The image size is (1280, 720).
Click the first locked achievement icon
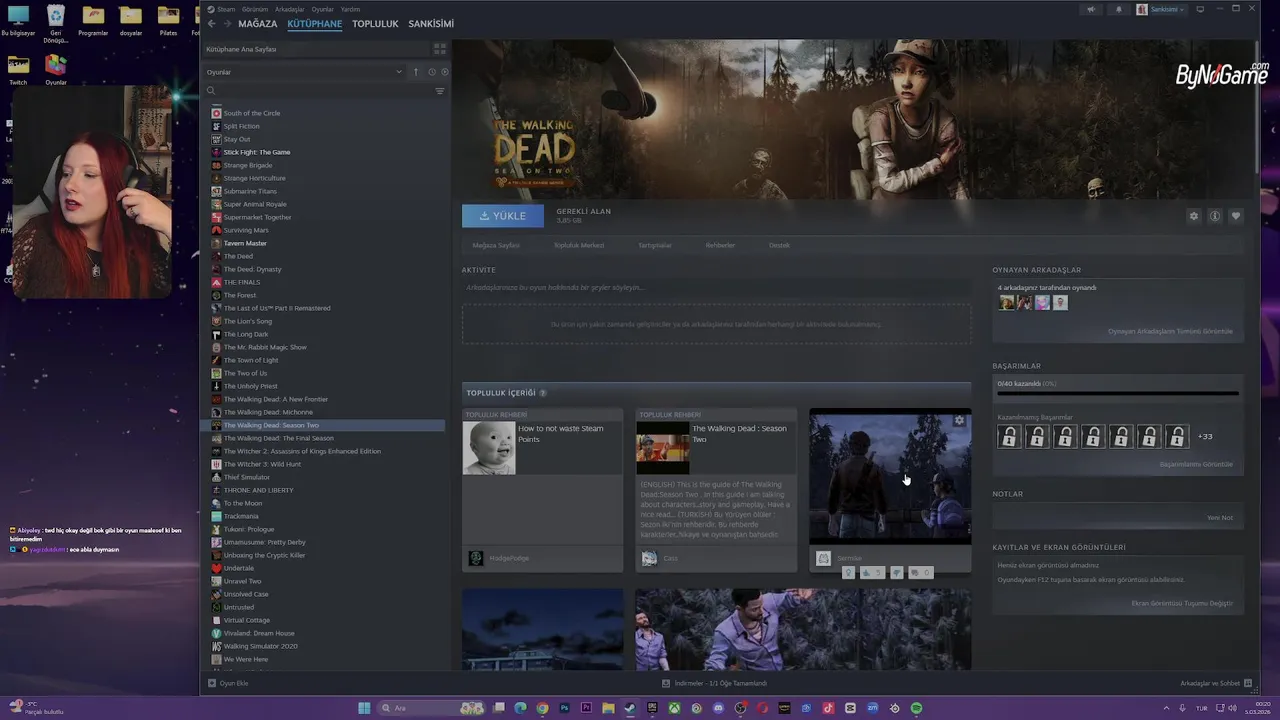(x=1009, y=436)
